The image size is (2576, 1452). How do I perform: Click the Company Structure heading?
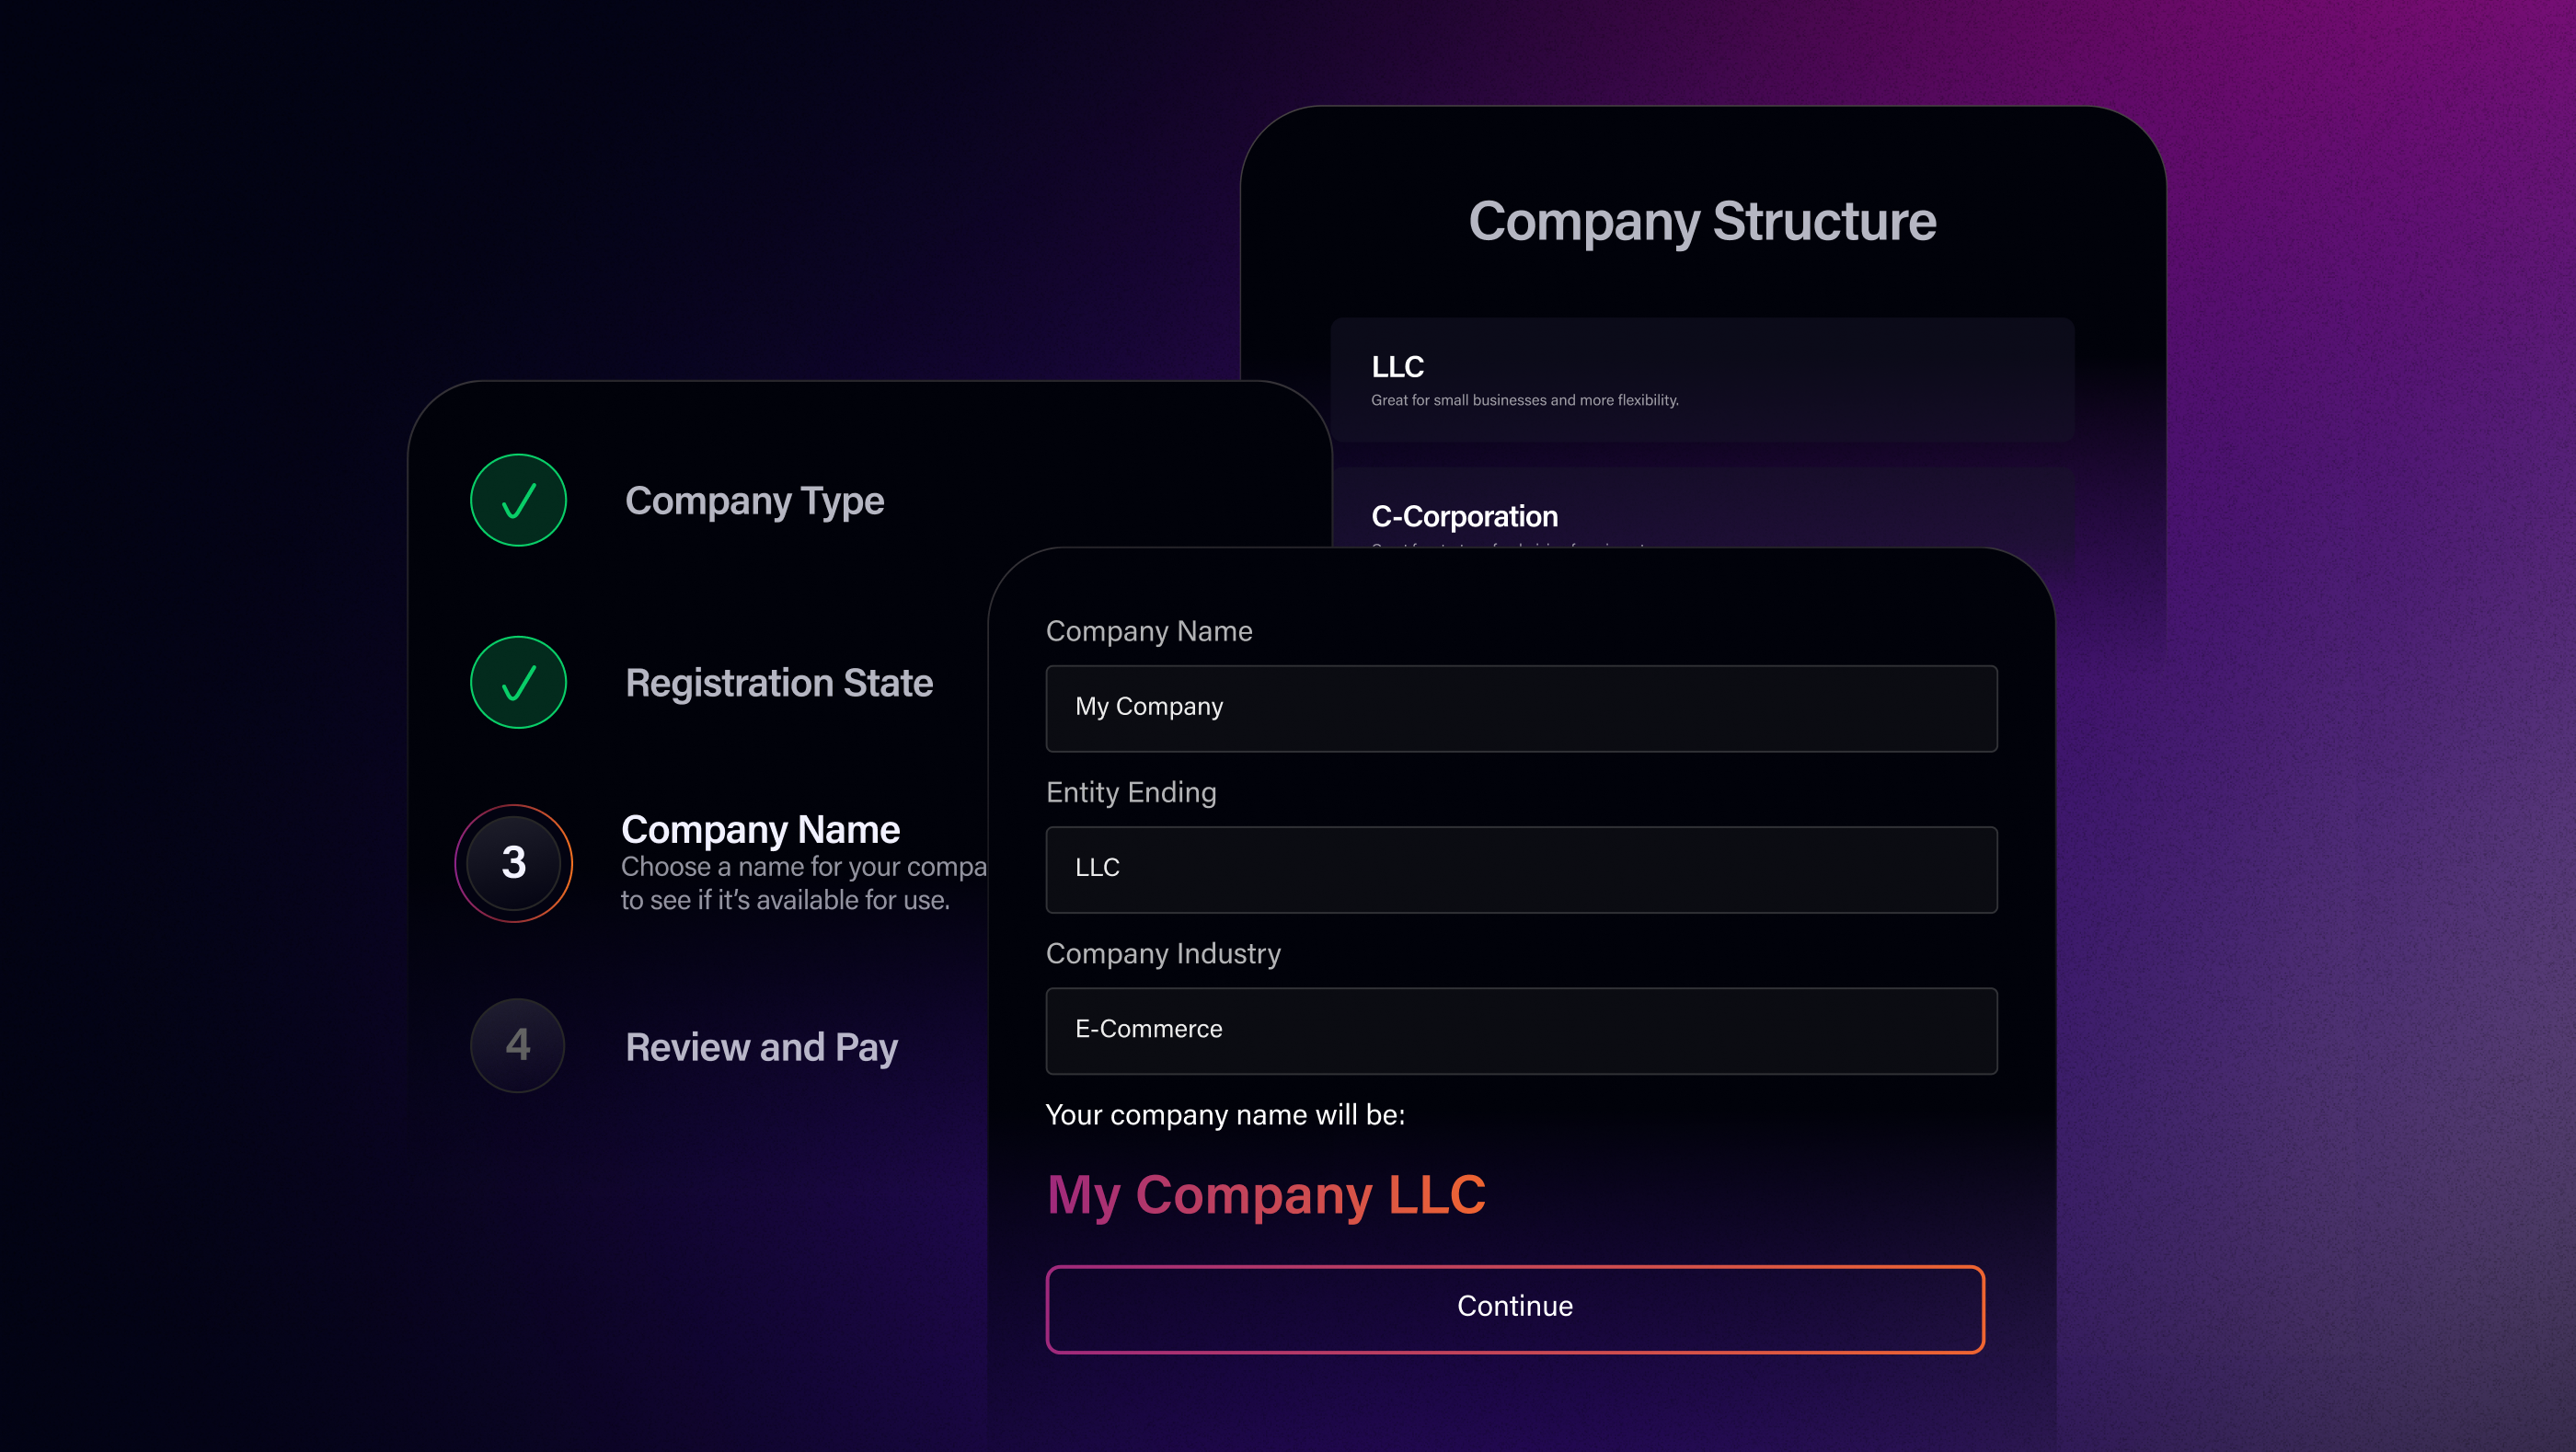coord(1702,221)
